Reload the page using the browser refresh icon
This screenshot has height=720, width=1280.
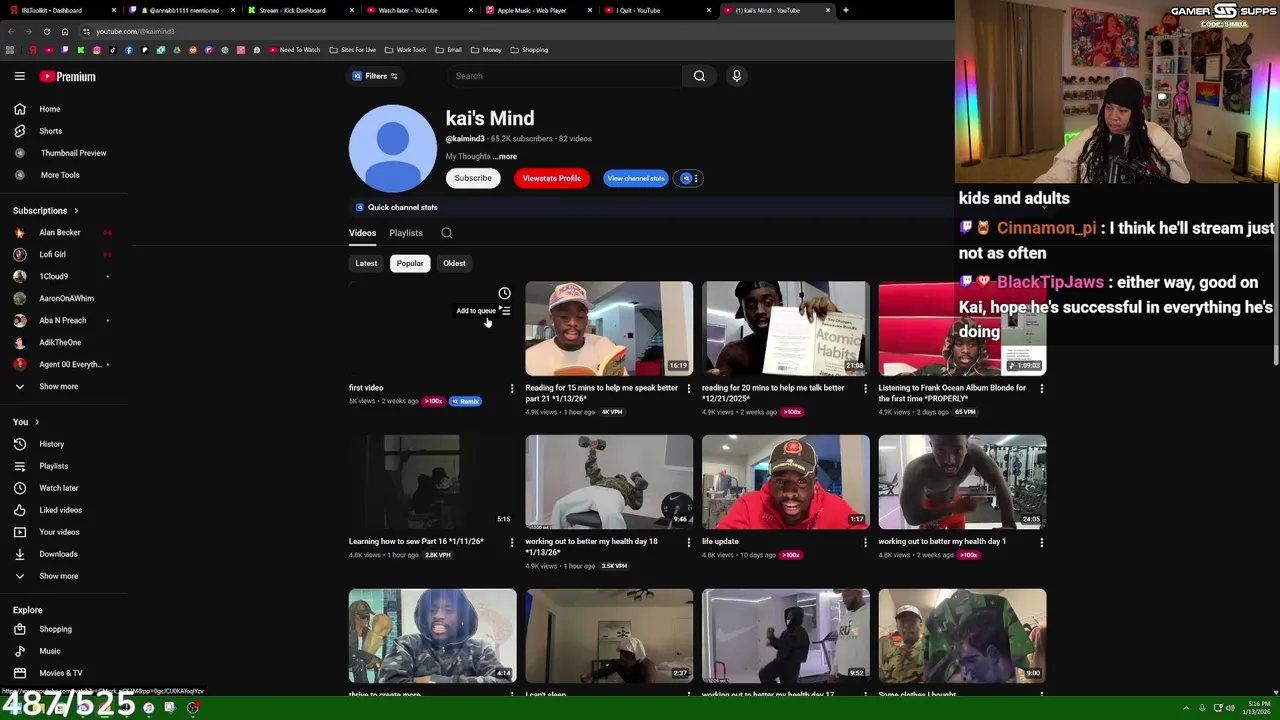(x=46, y=31)
